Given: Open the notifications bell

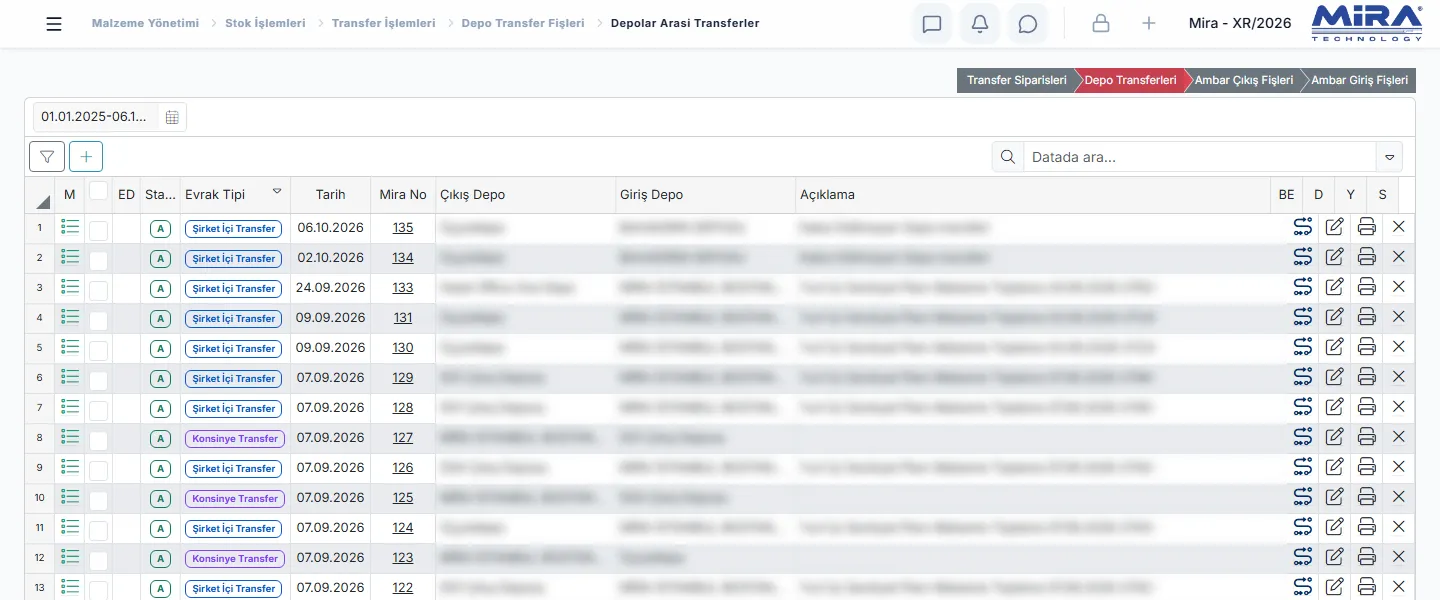Looking at the screenshot, I should [980, 24].
